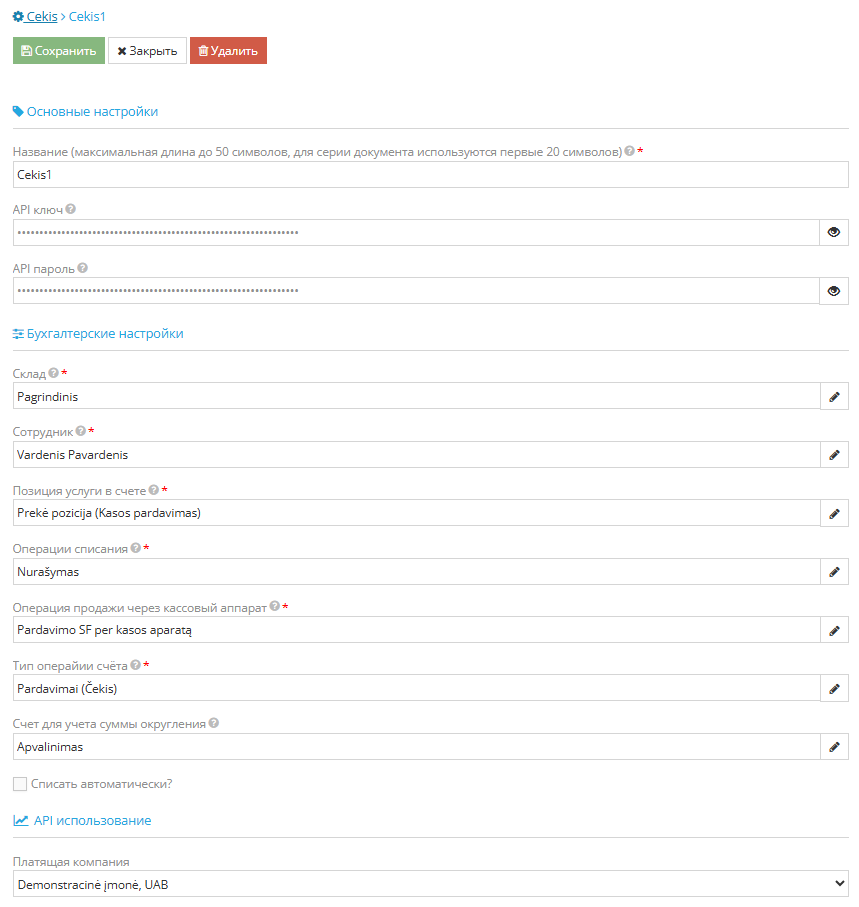Show the API пароль with eye icon
The width and height of the screenshot is (859, 907).
(x=834, y=291)
